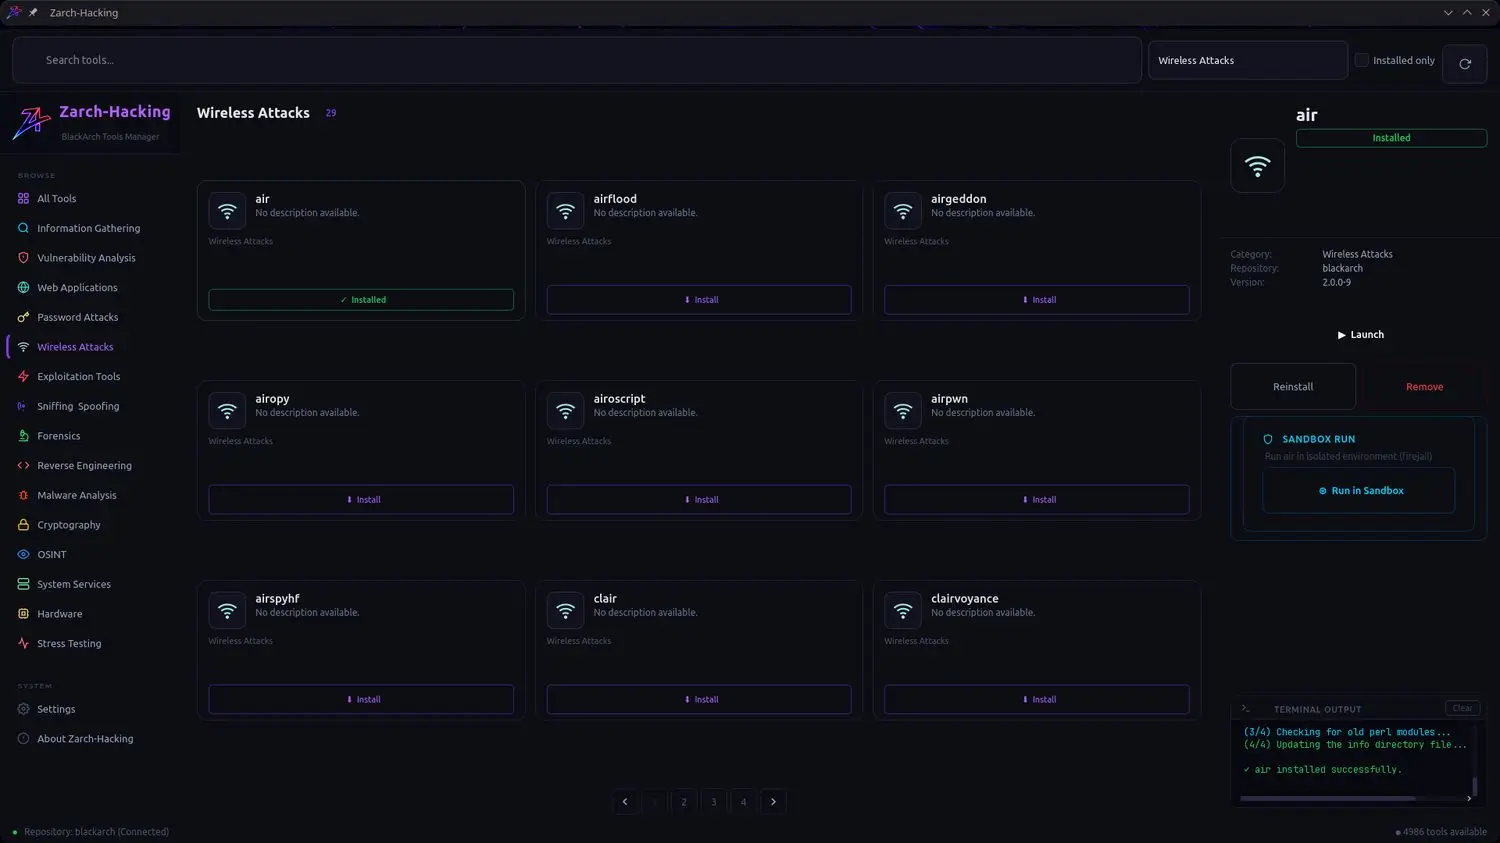Open the Settings menu label
Image resolution: width=1500 pixels, height=843 pixels.
pyautogui.click(x=56, y=709)
